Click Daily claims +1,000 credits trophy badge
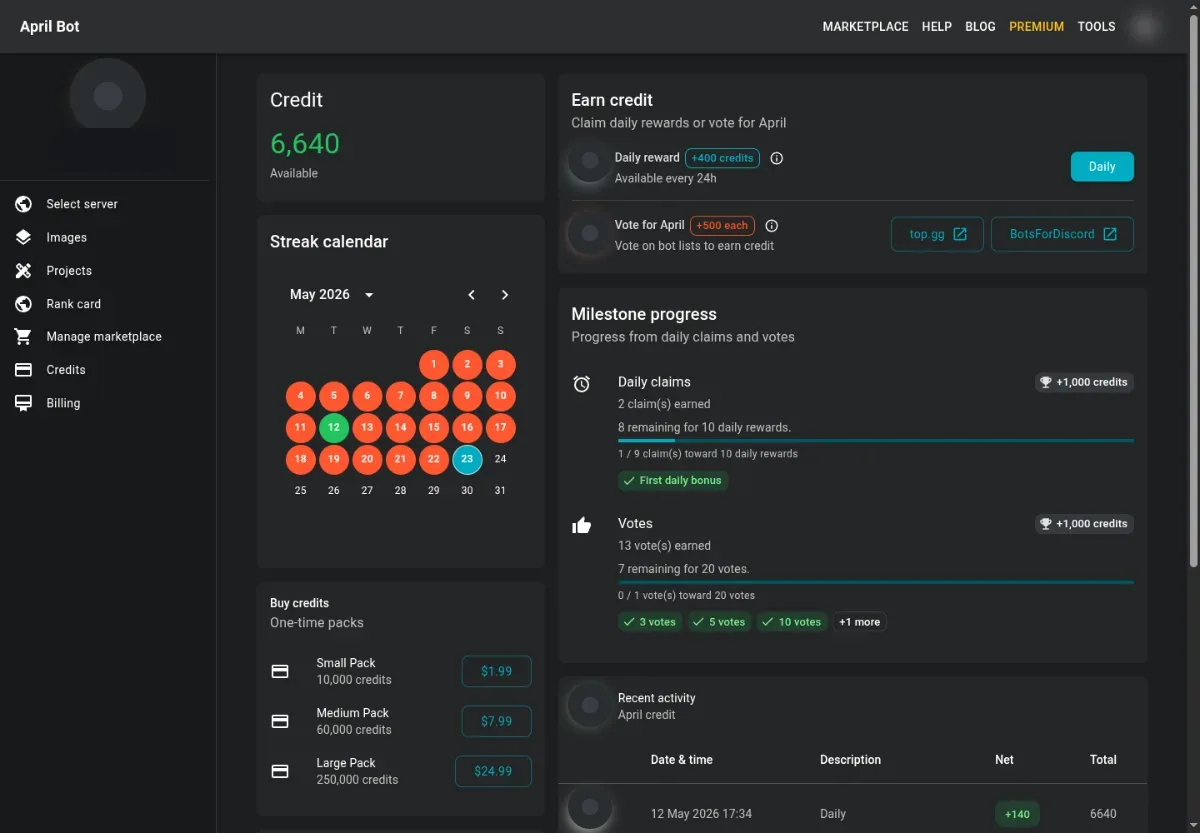This screenshot has height=833, width=1200. (x=1084, y=382)
